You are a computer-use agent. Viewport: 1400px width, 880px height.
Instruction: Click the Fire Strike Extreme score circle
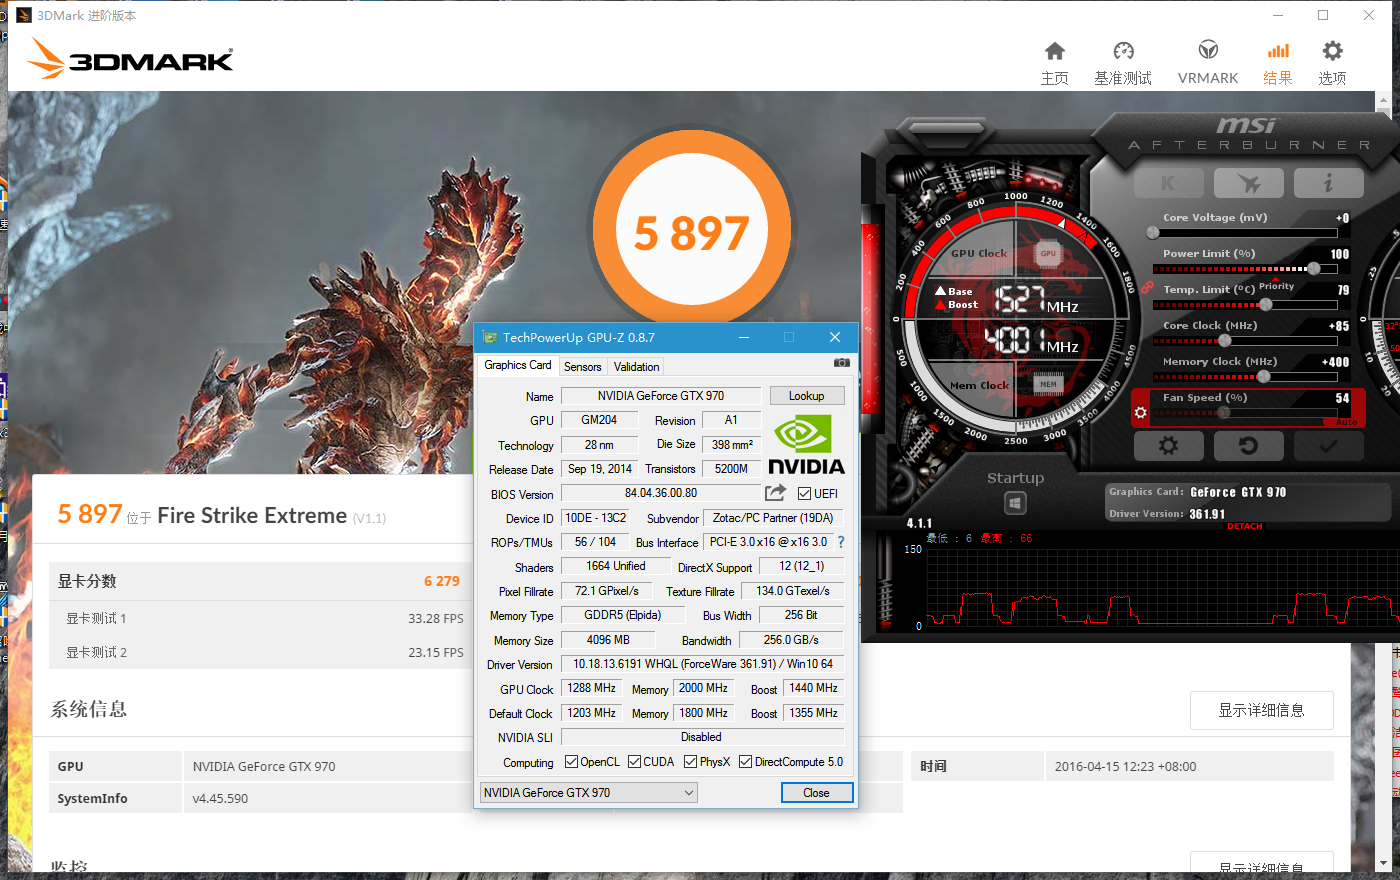tap(691, 230)
